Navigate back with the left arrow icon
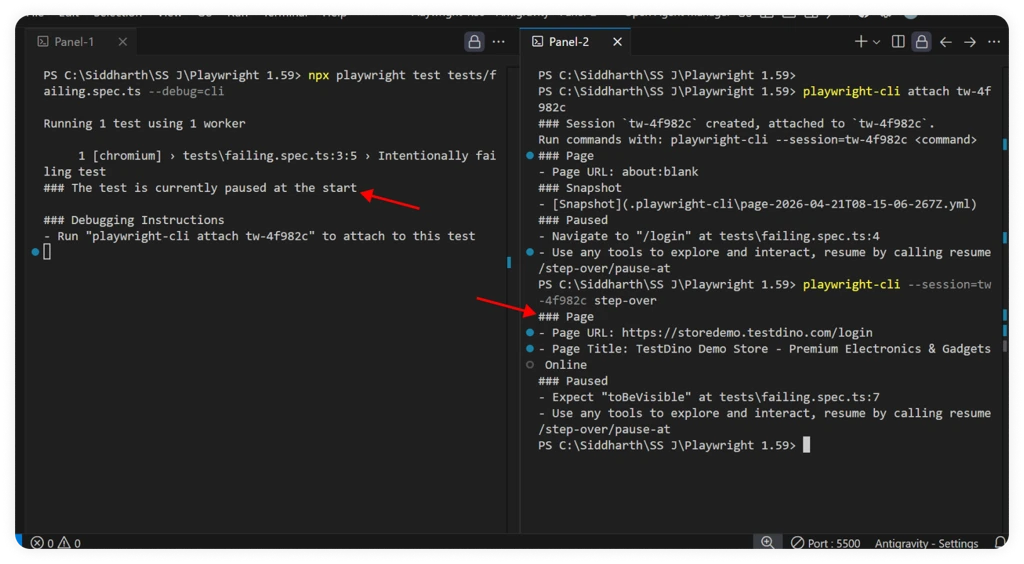1024x564 pixels. [946, 42]
